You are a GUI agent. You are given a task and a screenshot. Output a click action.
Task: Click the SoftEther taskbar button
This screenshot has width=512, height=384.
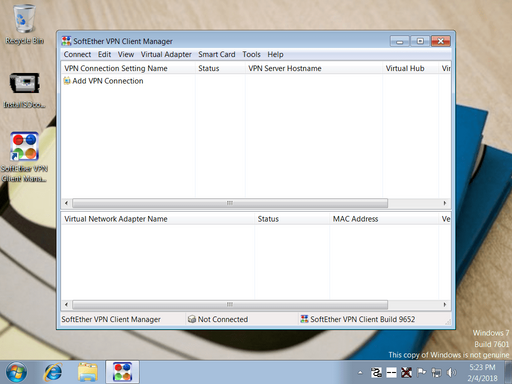coord(122,372)
